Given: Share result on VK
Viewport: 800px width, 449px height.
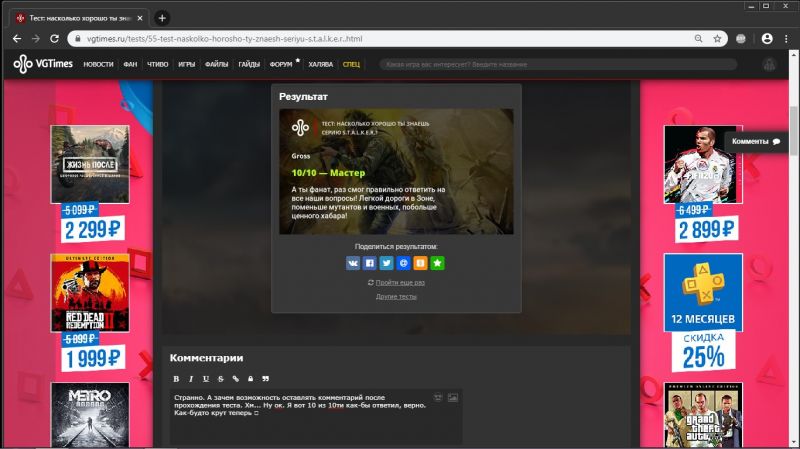Looking at the screenshot, I should (x=353, y=263).
